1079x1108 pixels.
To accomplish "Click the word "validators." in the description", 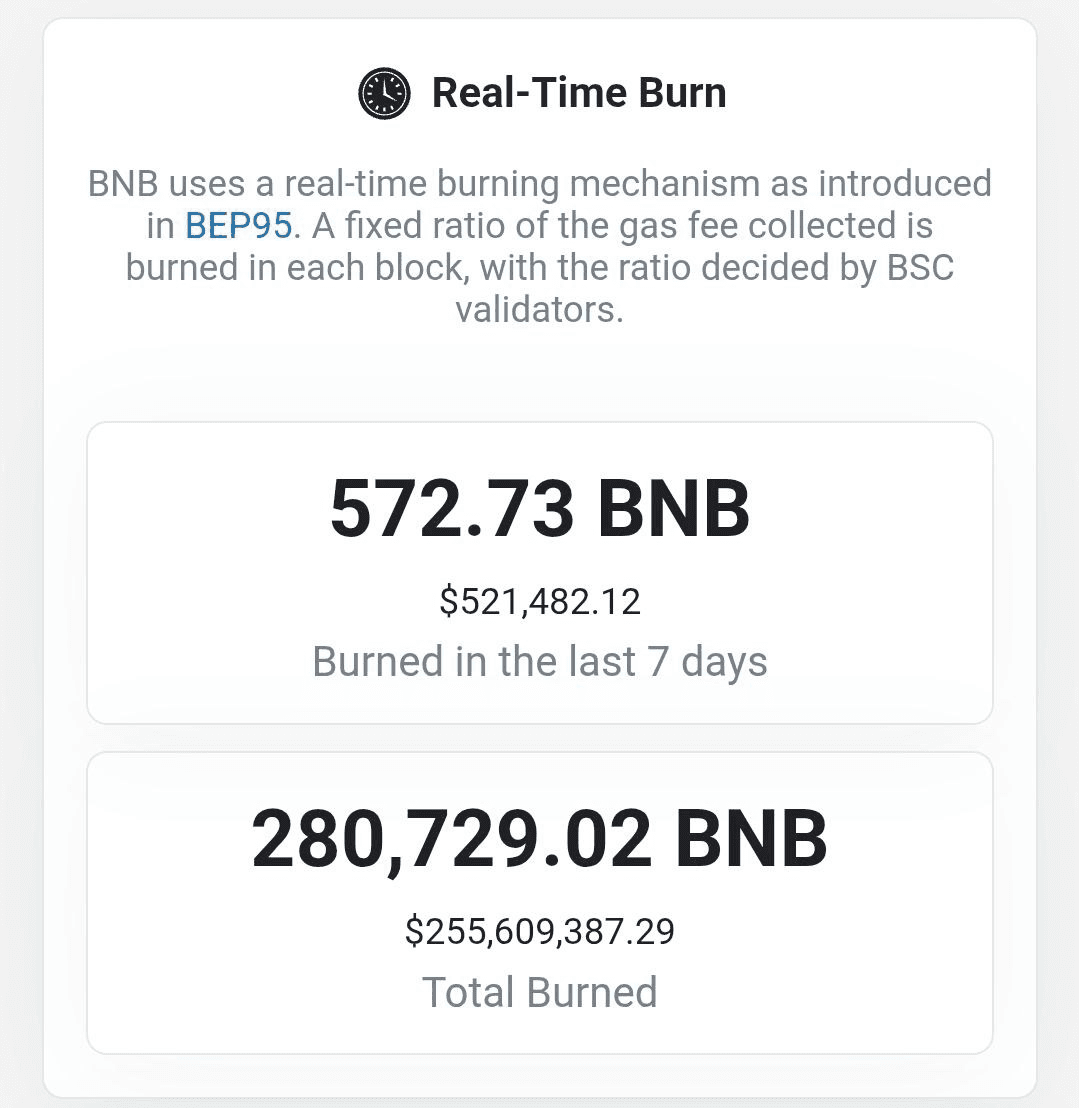I will (x=540, y=309).
